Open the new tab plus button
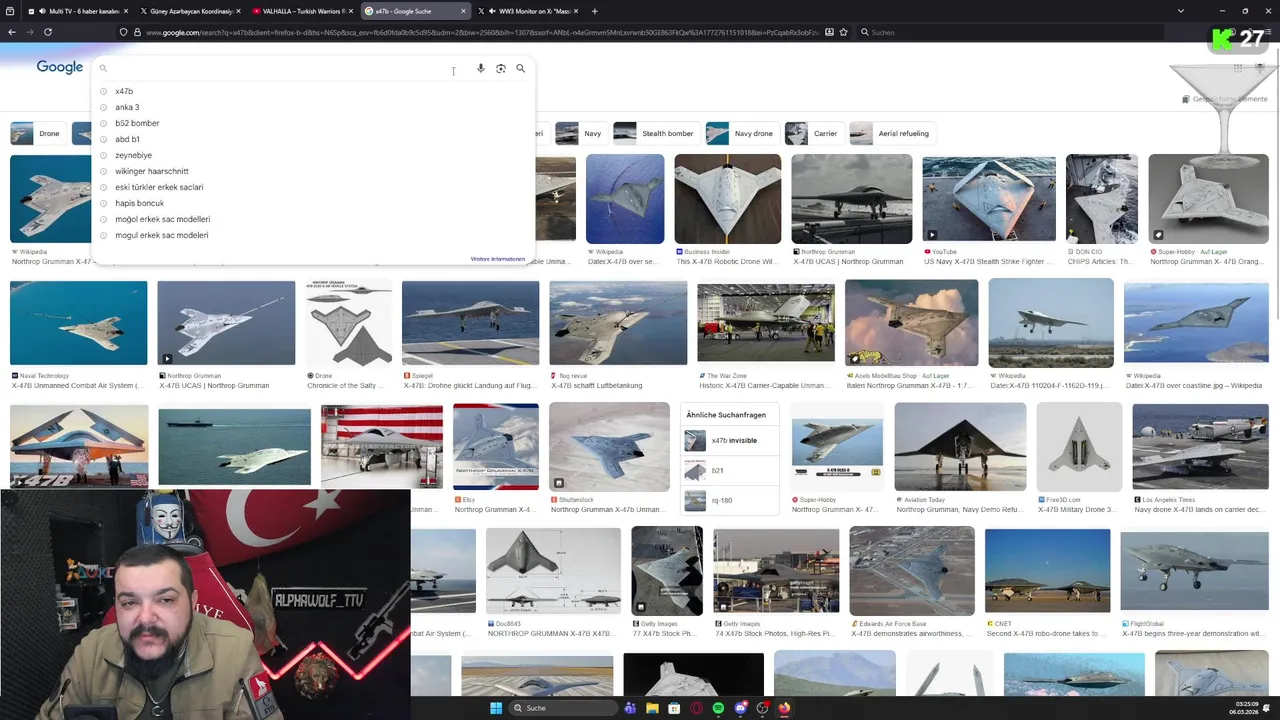 pos(594,11)
